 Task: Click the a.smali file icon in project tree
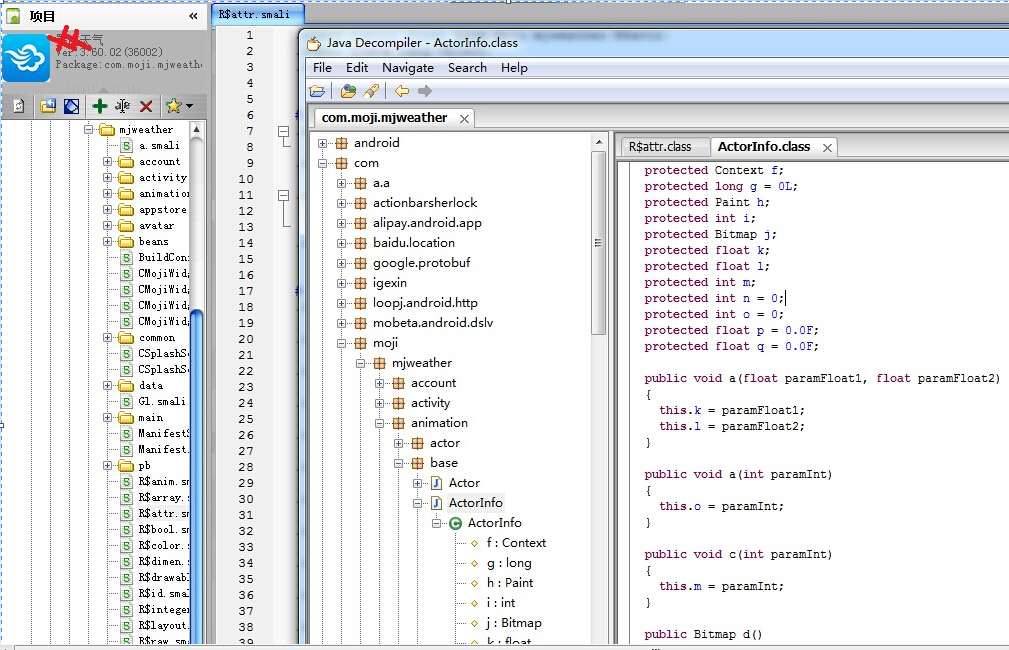(x=127, y=145)
